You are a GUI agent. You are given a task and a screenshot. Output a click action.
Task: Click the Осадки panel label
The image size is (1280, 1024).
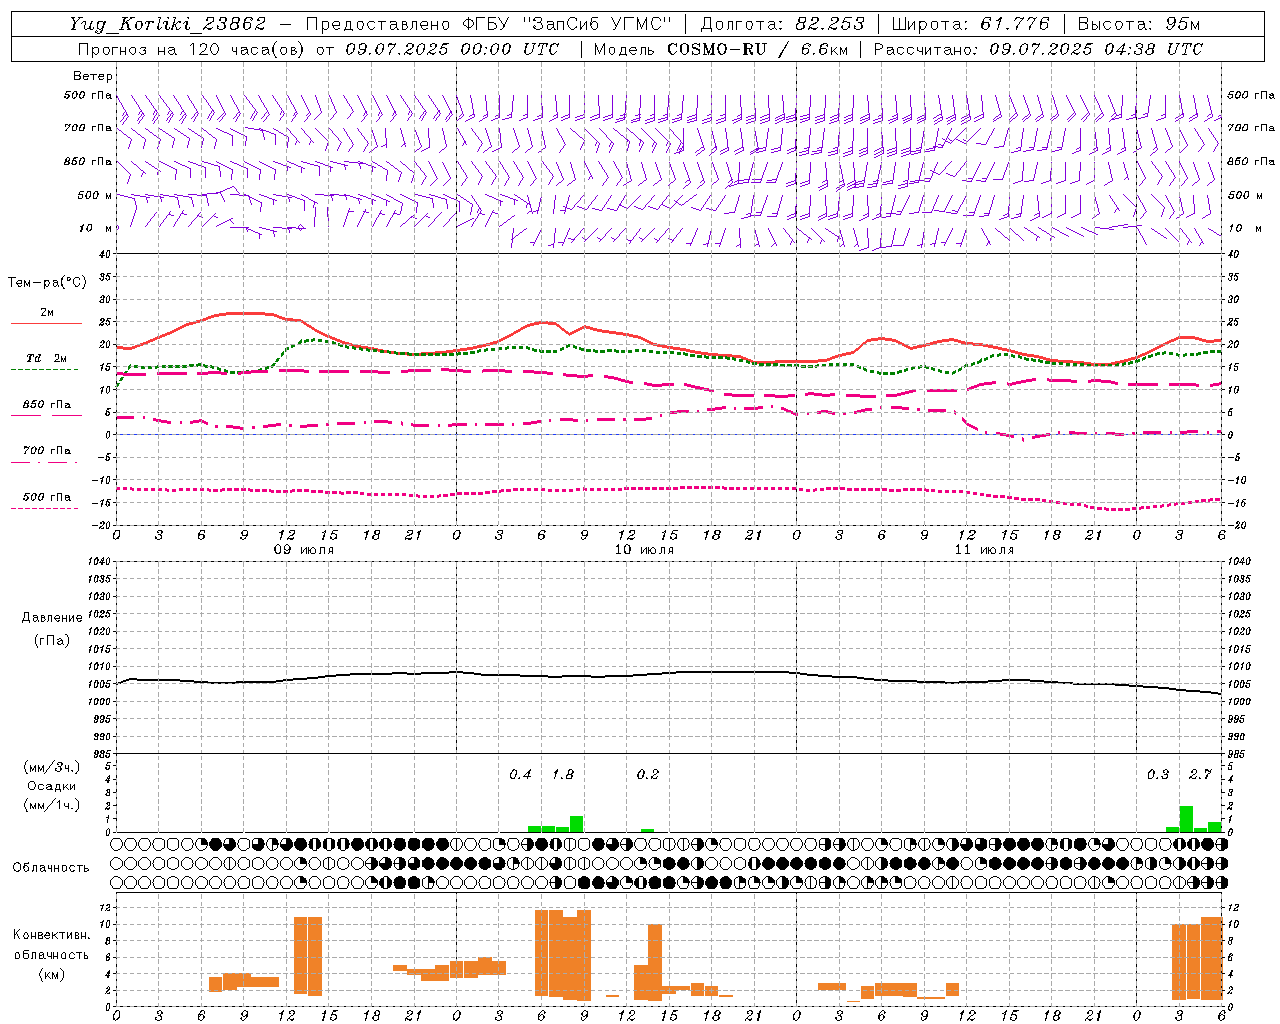click(52, 786)
